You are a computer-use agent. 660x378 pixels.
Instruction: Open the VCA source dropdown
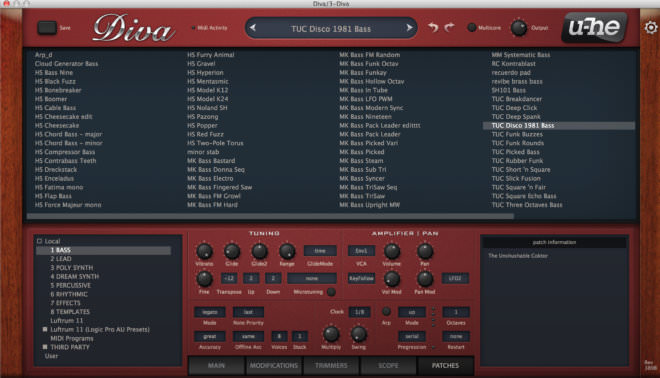click(361, 251)
